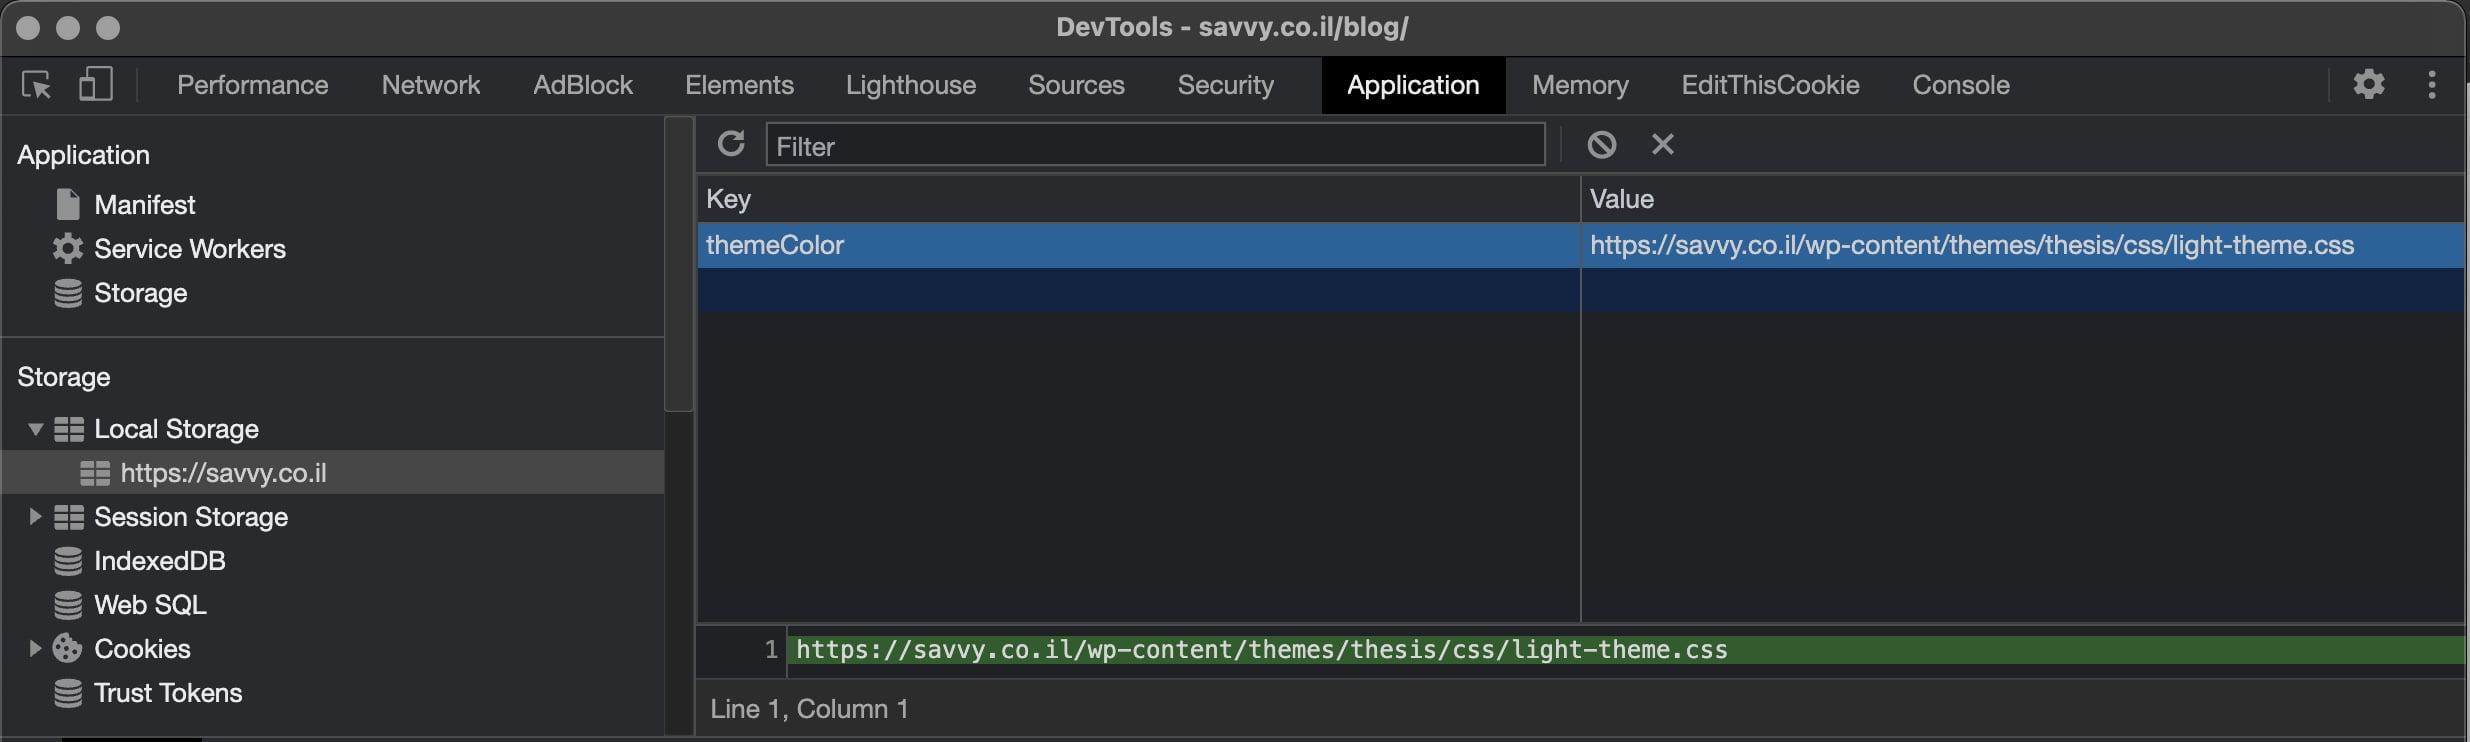This screenshot has width=2470, height=742.
Task: Open the Memory tab
Action: pos(1580,85)
